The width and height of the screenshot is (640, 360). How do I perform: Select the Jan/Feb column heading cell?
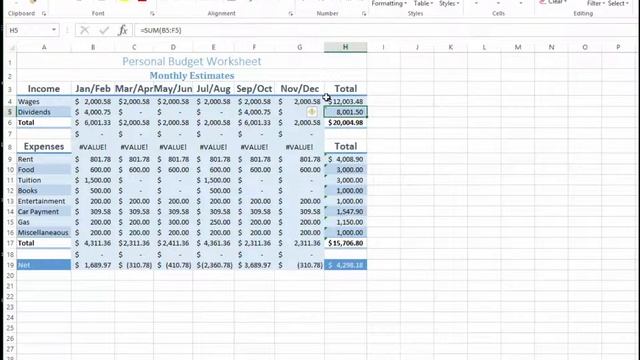tap(93, 89)
